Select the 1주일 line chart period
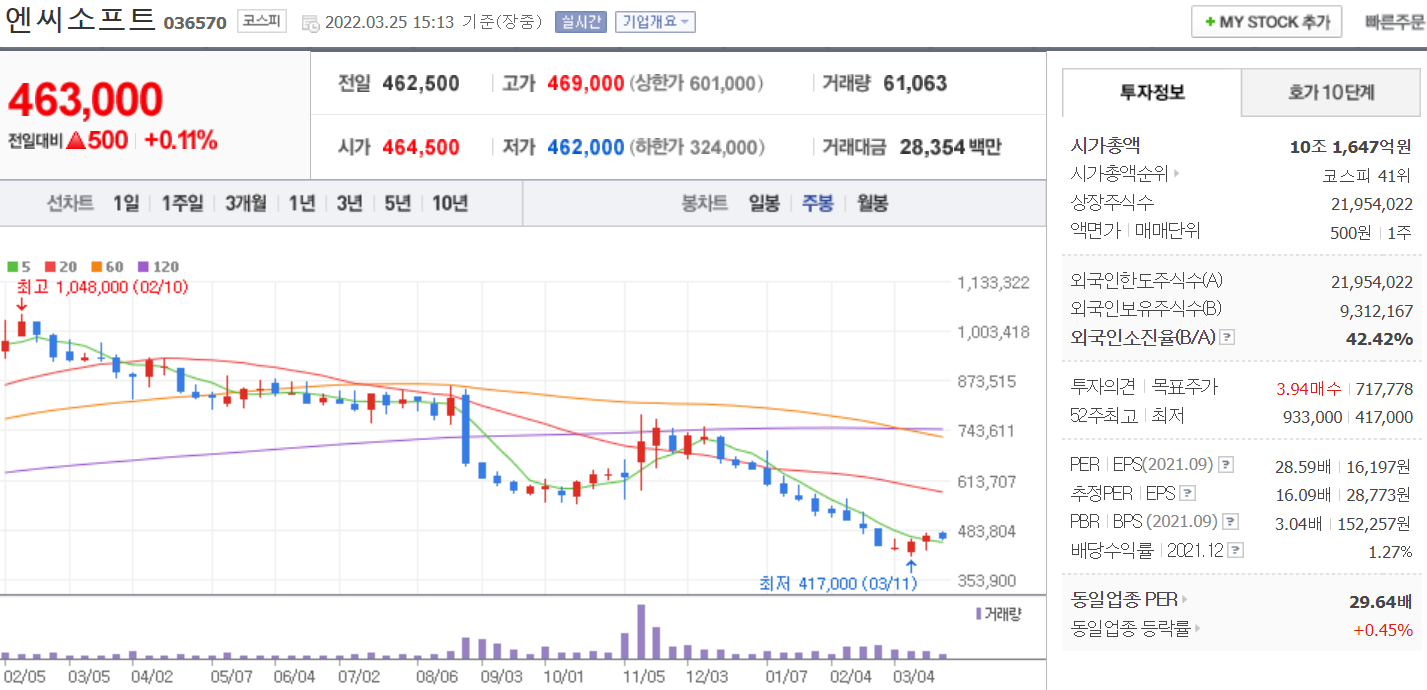Image resolution: width=1427 pixels, height=690 pixels. click(182, 203)
